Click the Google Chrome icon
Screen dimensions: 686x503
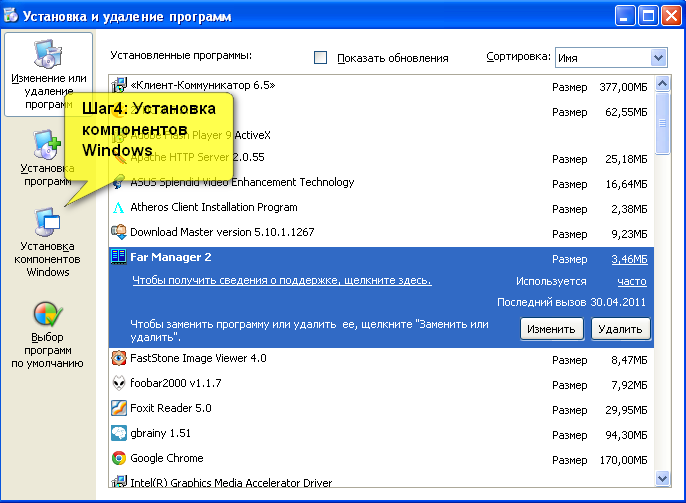click(119, 458)
